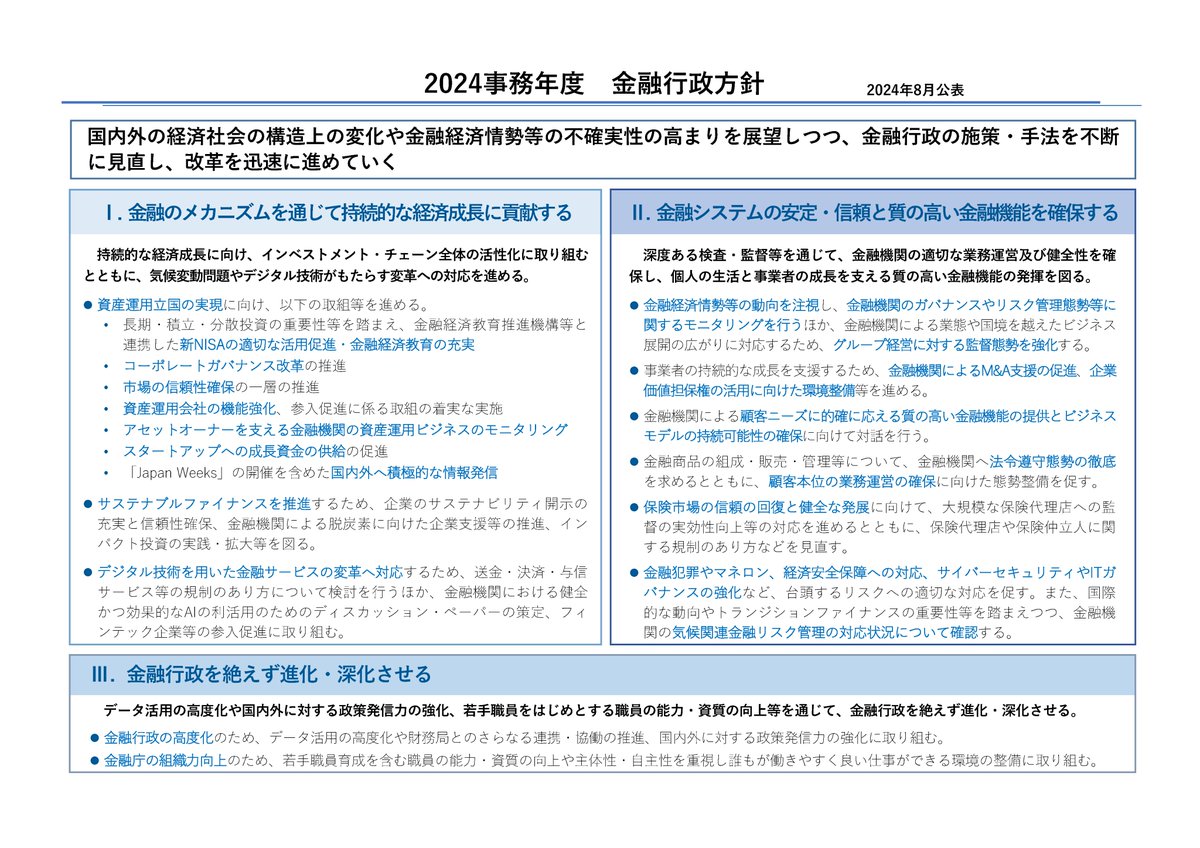Click the text "資産運用会社の機能強化"

[x=201, y=408]
